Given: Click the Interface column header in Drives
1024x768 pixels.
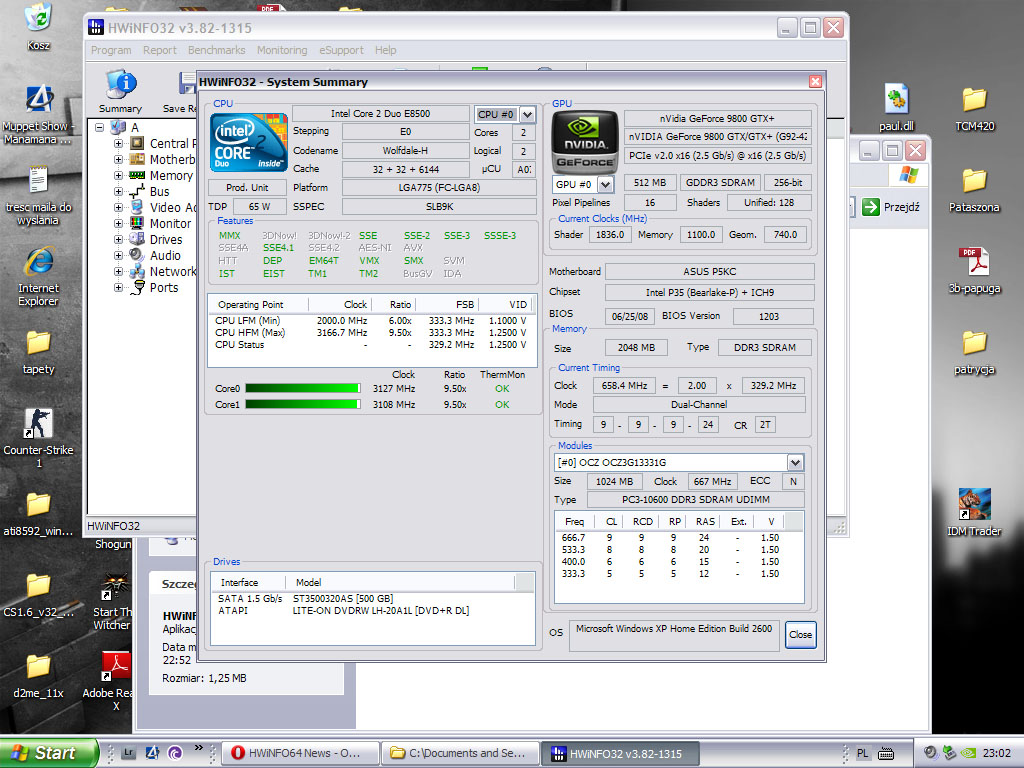Looking at the screenshot, I should click(249, 583).
